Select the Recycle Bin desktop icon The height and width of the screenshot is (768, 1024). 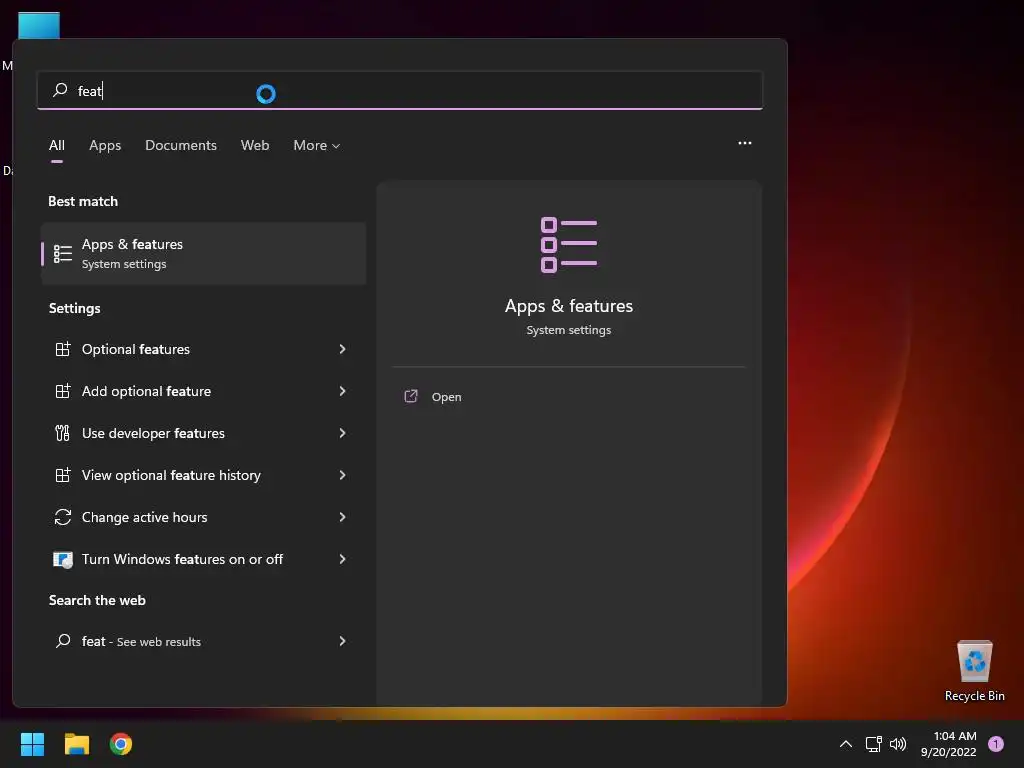pos(974,671)
